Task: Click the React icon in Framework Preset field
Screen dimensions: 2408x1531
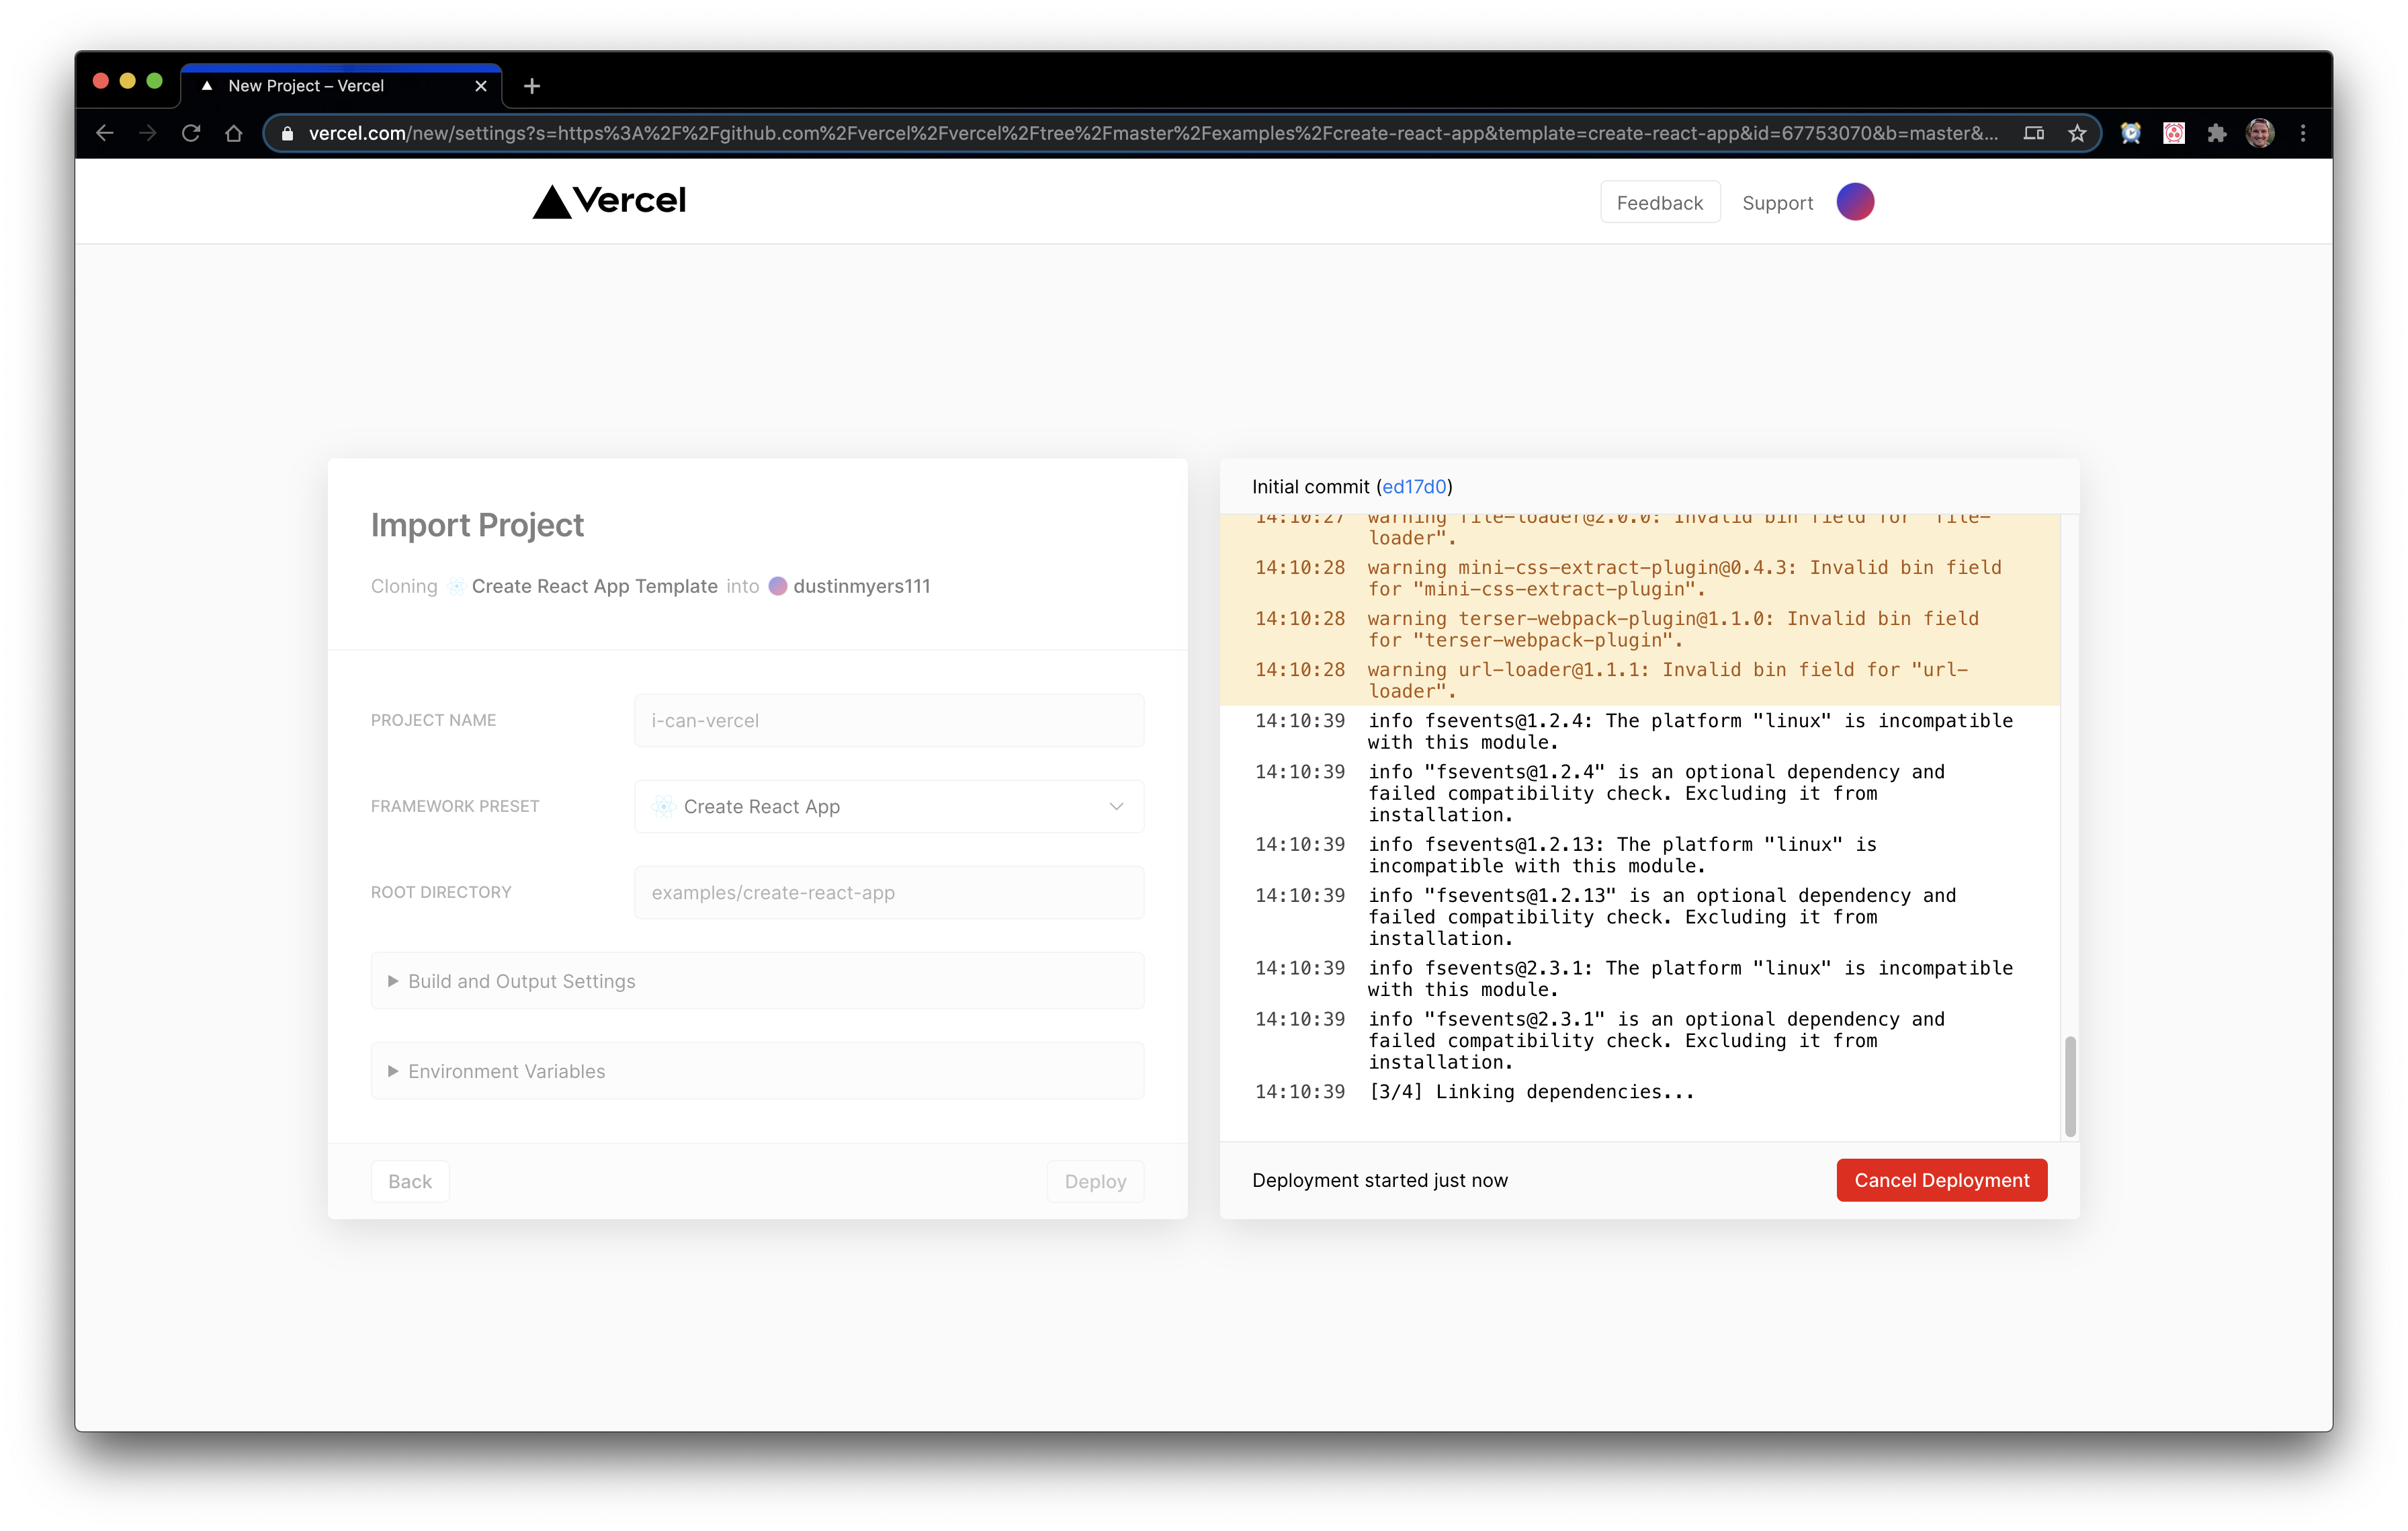Action: (x=664, y=806)
